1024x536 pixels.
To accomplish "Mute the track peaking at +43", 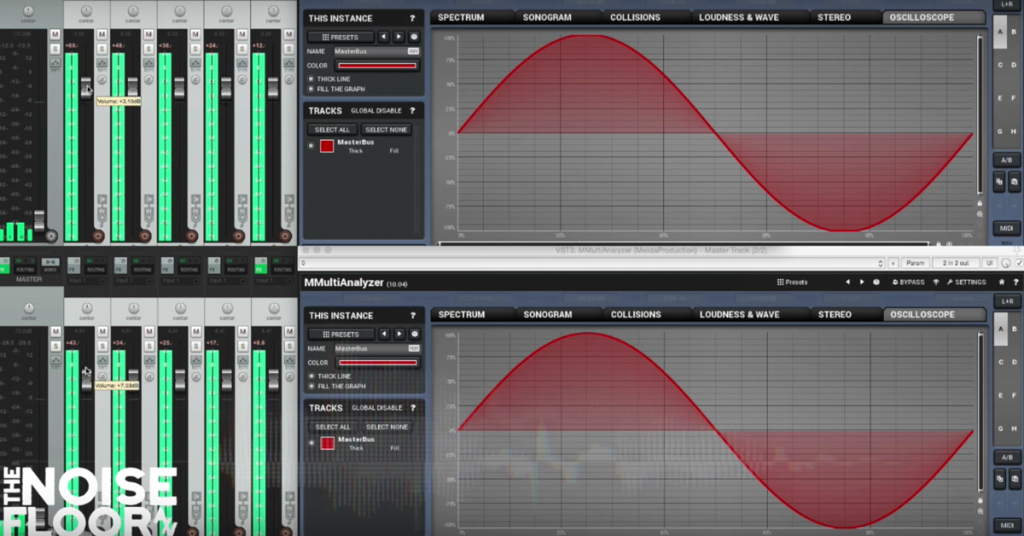I will (x=102, y=332).
